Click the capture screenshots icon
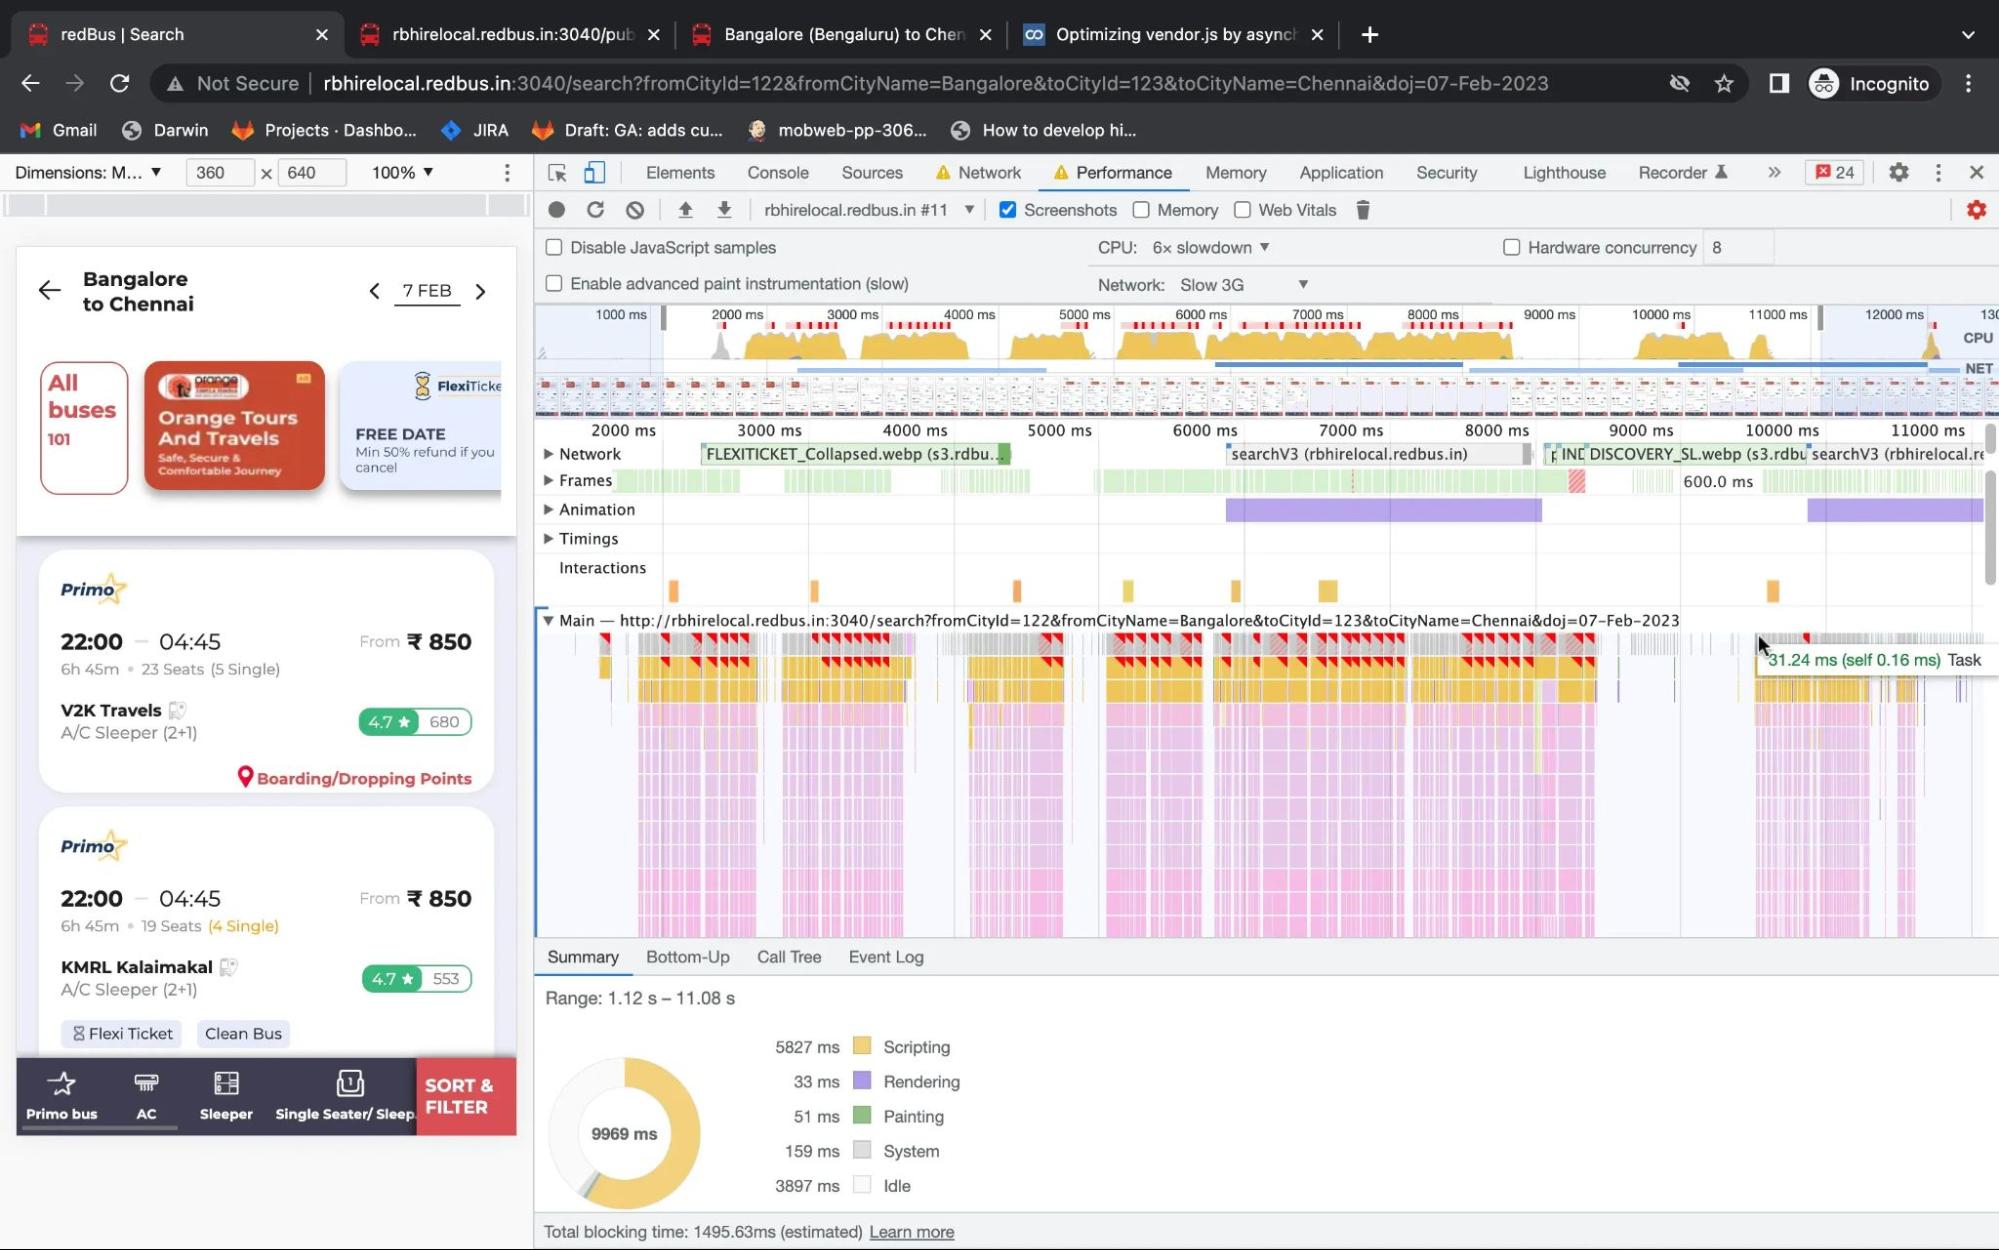 1007,209
